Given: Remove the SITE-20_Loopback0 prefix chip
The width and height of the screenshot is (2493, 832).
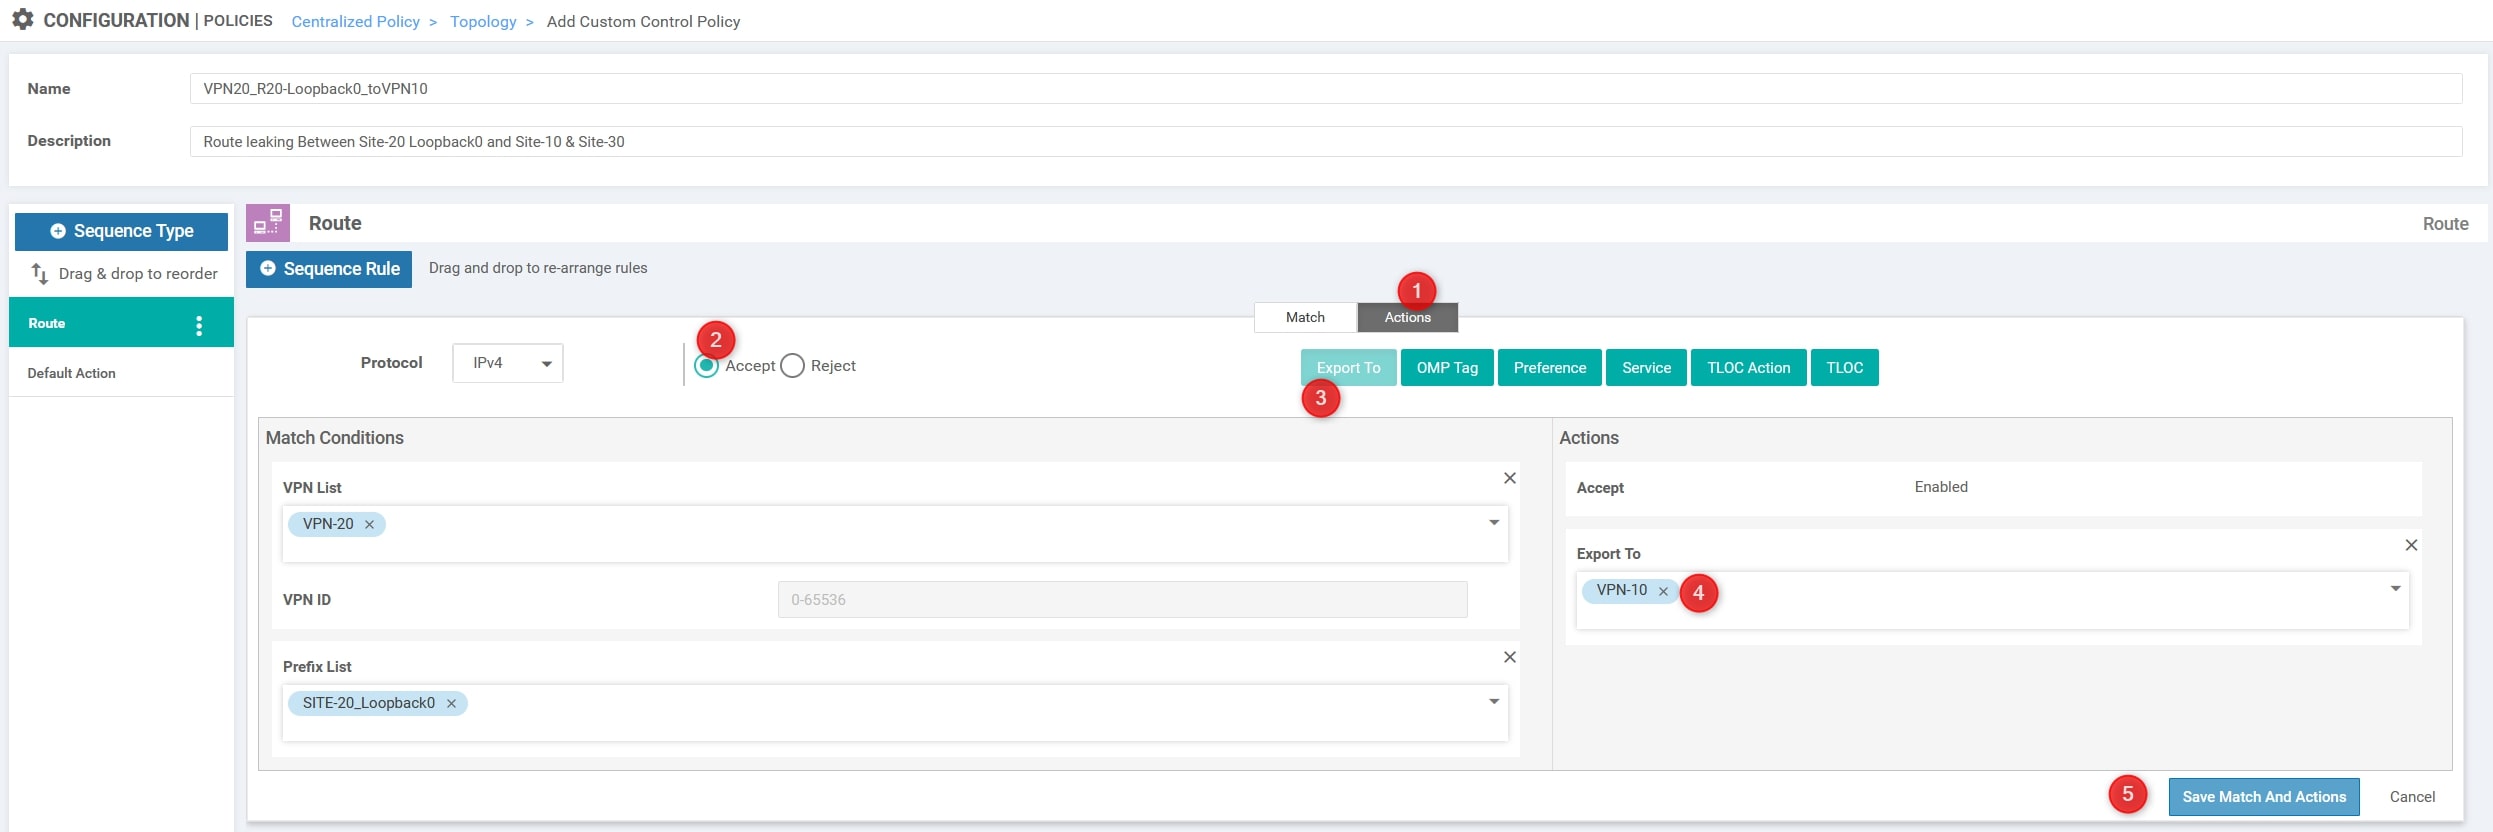Looking at the screenshot, I should 451,704.
